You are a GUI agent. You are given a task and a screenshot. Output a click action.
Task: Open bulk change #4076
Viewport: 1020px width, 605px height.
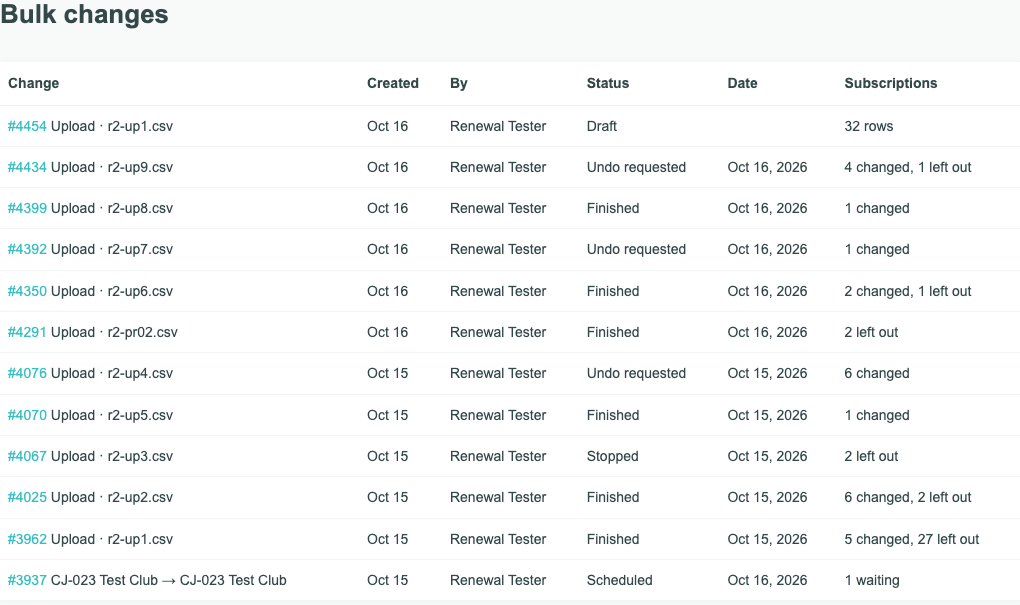pos(27,373)
